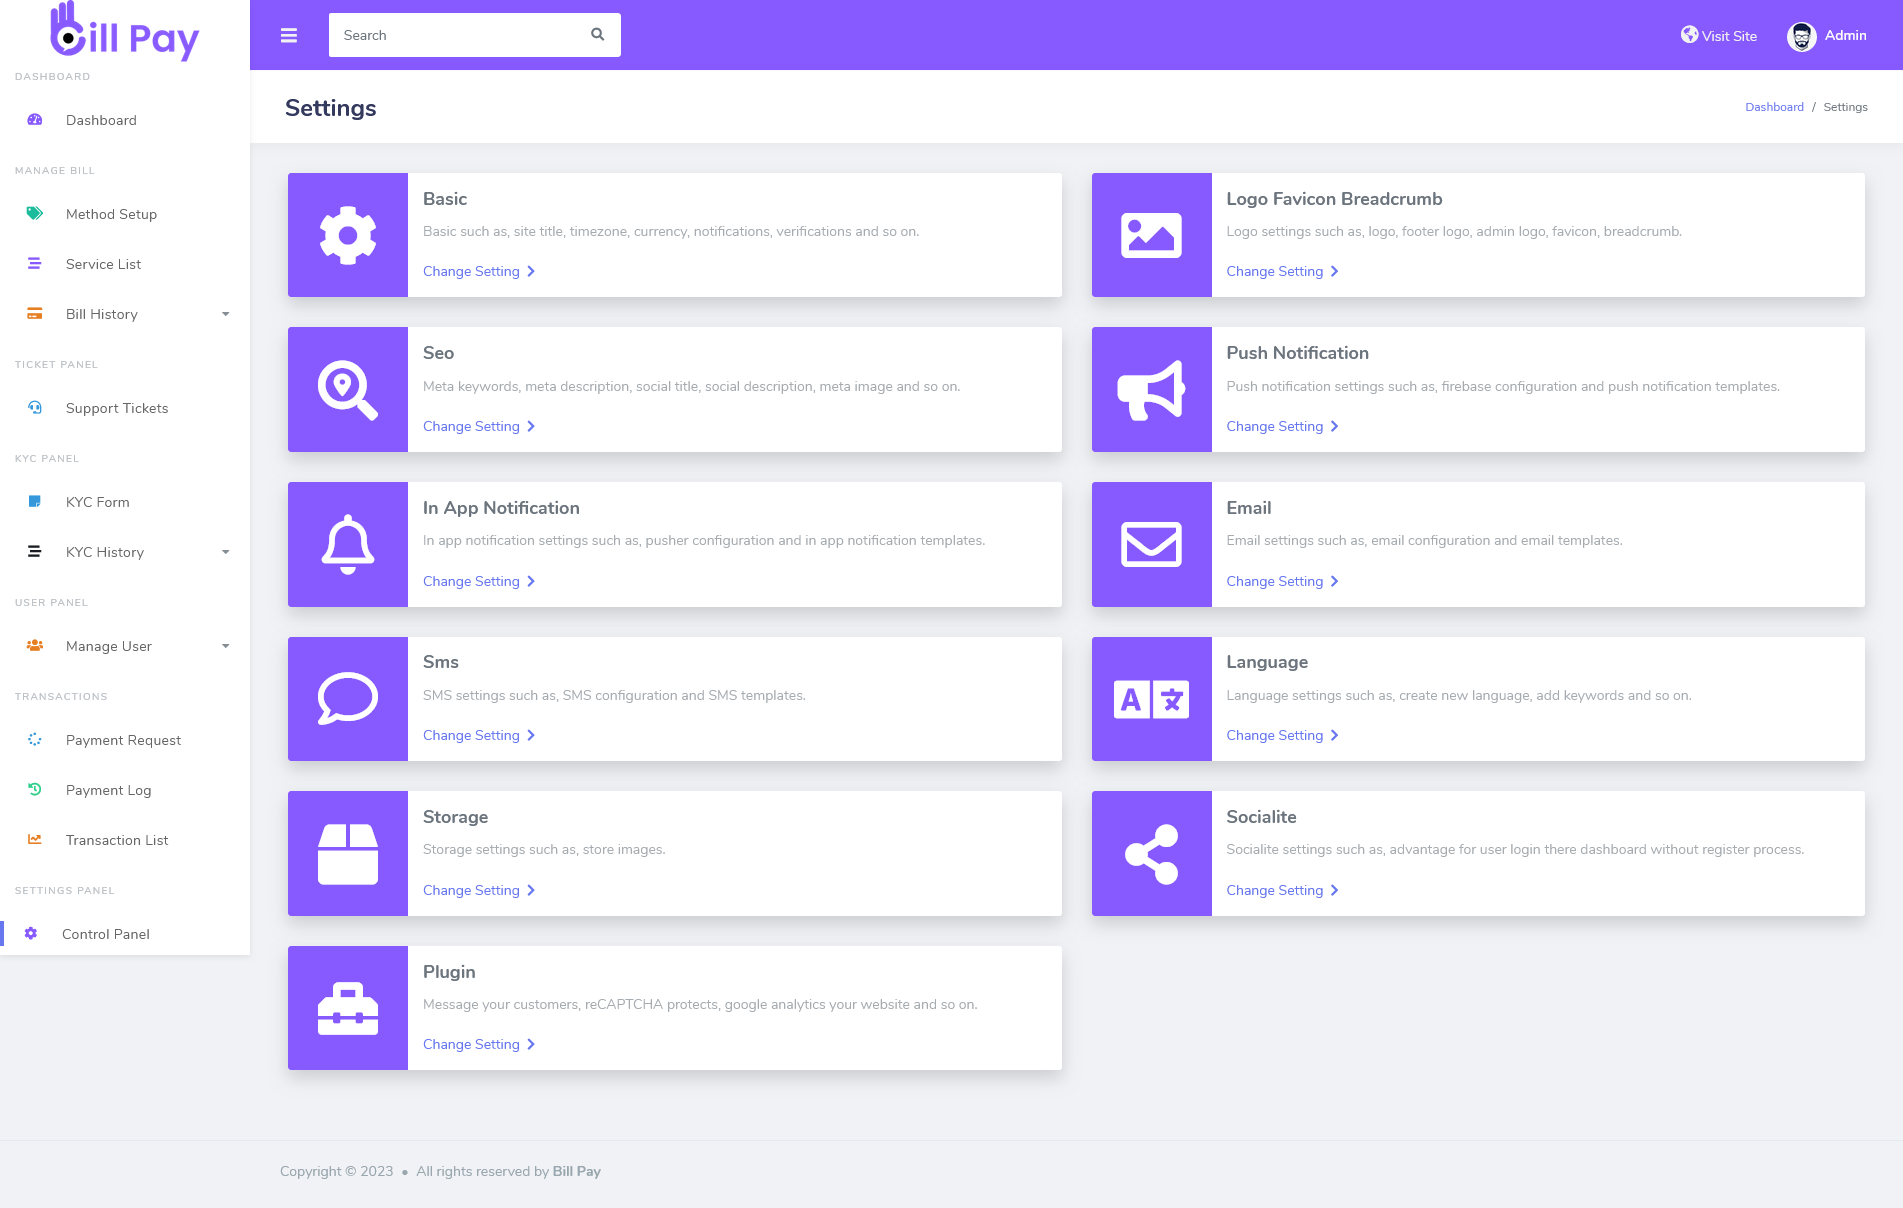The height and width of the screenshot is (1208, 1903).
Task: Click the Support Tickets headset icon
Action: pyautogui.click(x=35, y=408)
